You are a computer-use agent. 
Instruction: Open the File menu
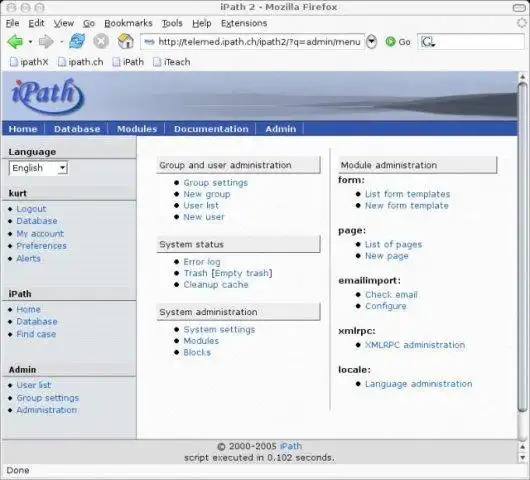pyautogui.click(x=13, y=23)
